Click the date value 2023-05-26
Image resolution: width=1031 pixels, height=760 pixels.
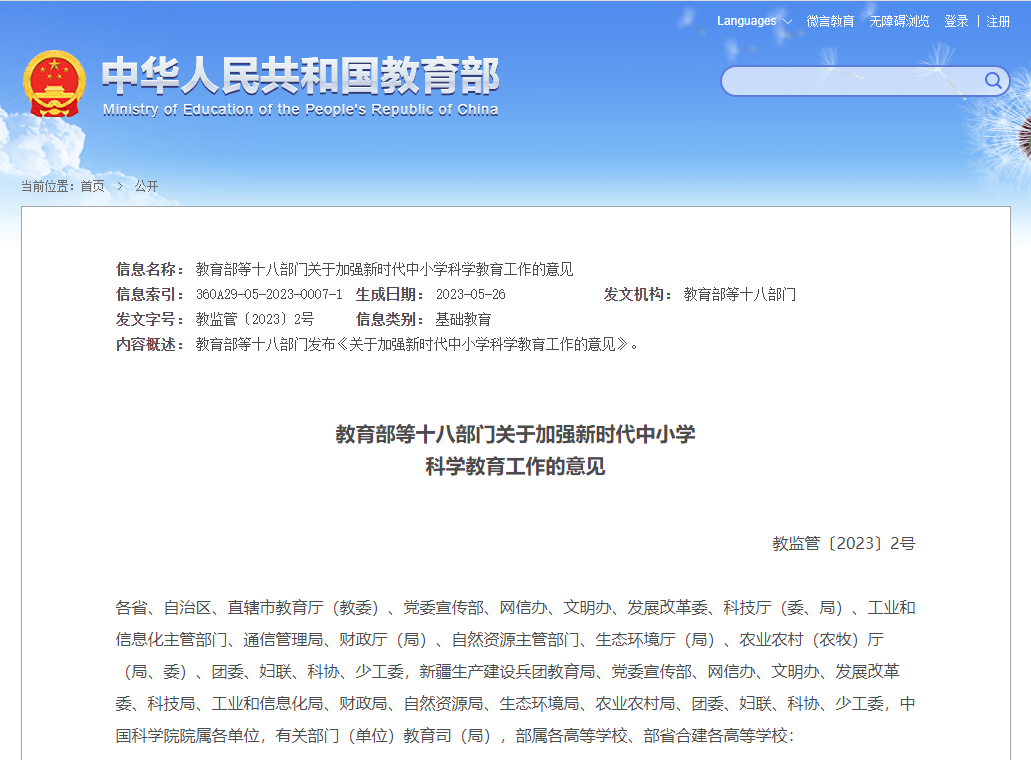[471, 294]
